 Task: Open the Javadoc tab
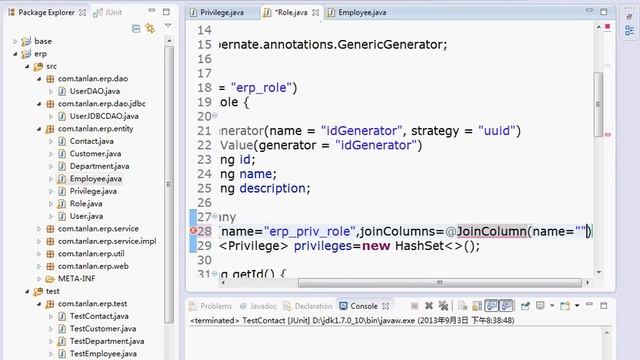258,306
